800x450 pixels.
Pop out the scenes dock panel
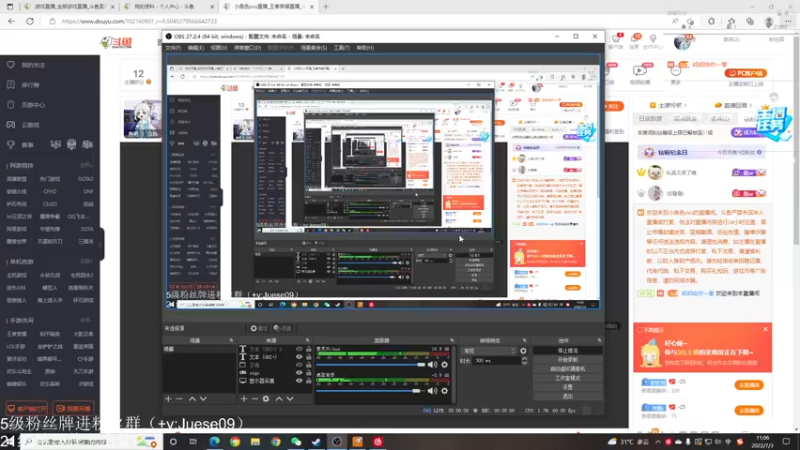pos(231,340)
